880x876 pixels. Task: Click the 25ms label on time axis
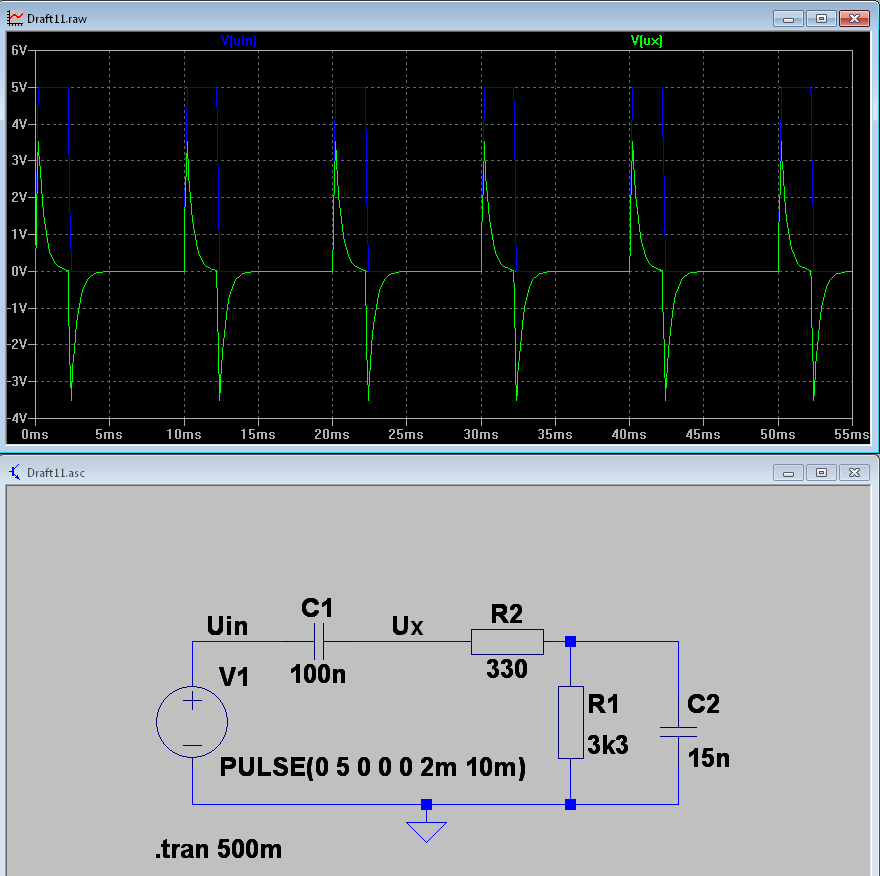point(406,434)
